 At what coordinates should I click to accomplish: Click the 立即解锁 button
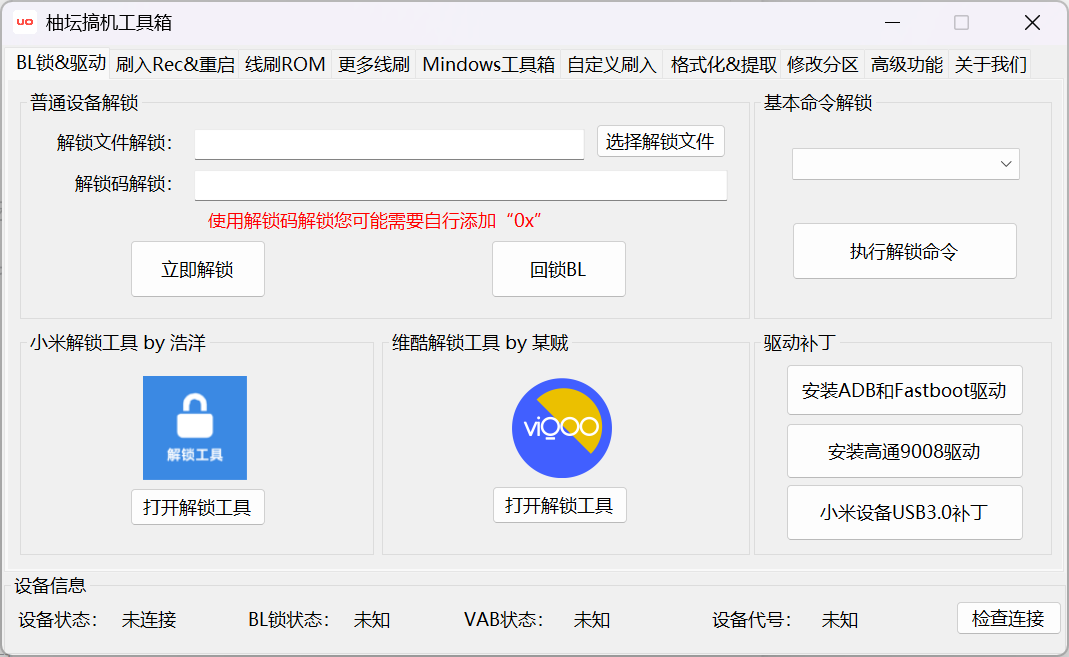coord(197,269)
